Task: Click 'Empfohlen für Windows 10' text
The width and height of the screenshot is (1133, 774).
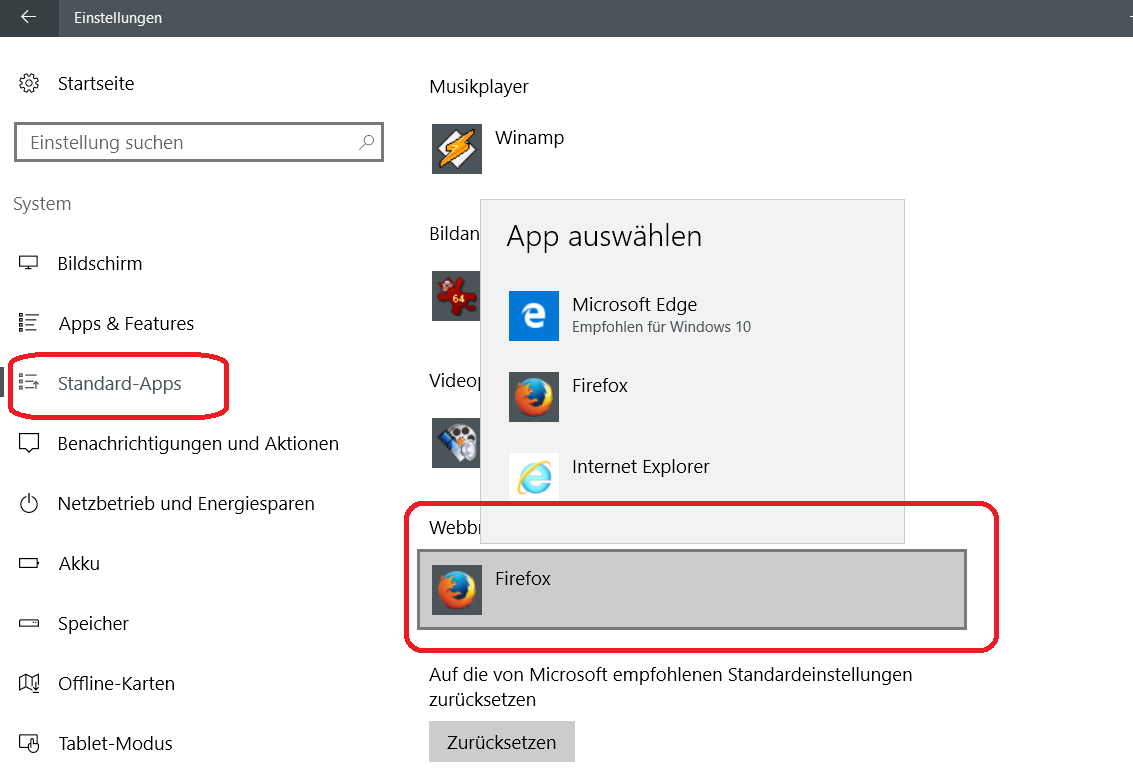Action: [x=661, y=327]
